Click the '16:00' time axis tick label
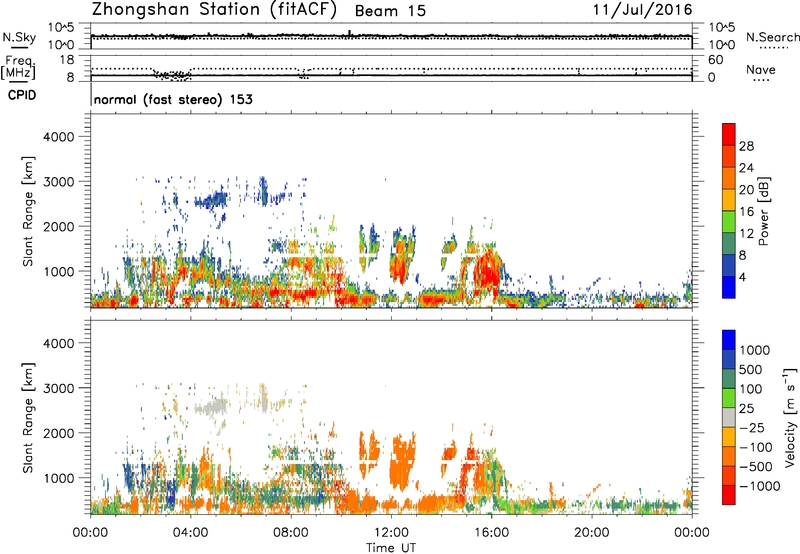The height and width of the screenshot is (554, 800). (491, 533)
